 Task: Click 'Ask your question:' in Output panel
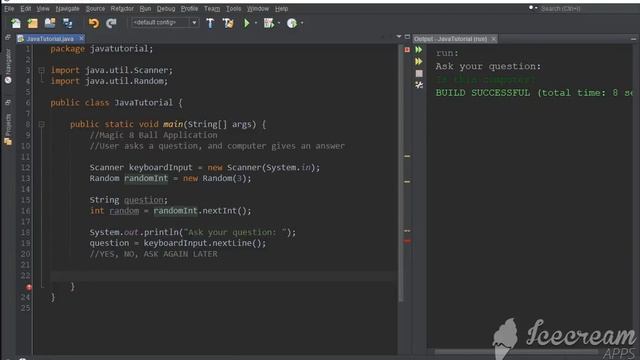click(x=488, y=66)
